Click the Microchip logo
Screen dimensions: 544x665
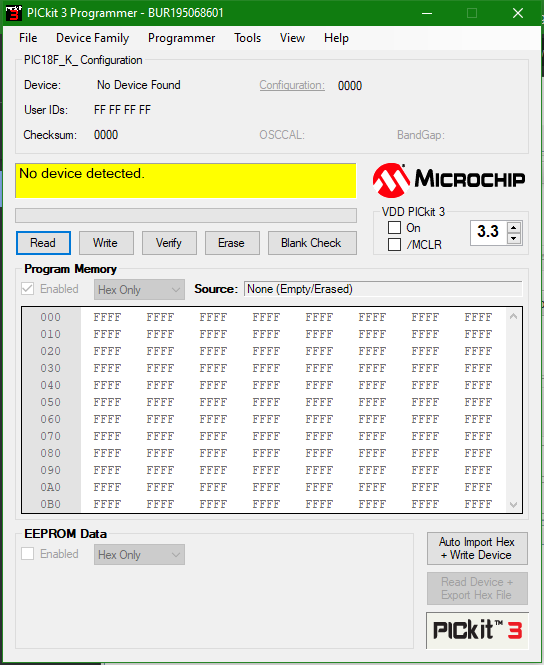[x=449, y=180]
